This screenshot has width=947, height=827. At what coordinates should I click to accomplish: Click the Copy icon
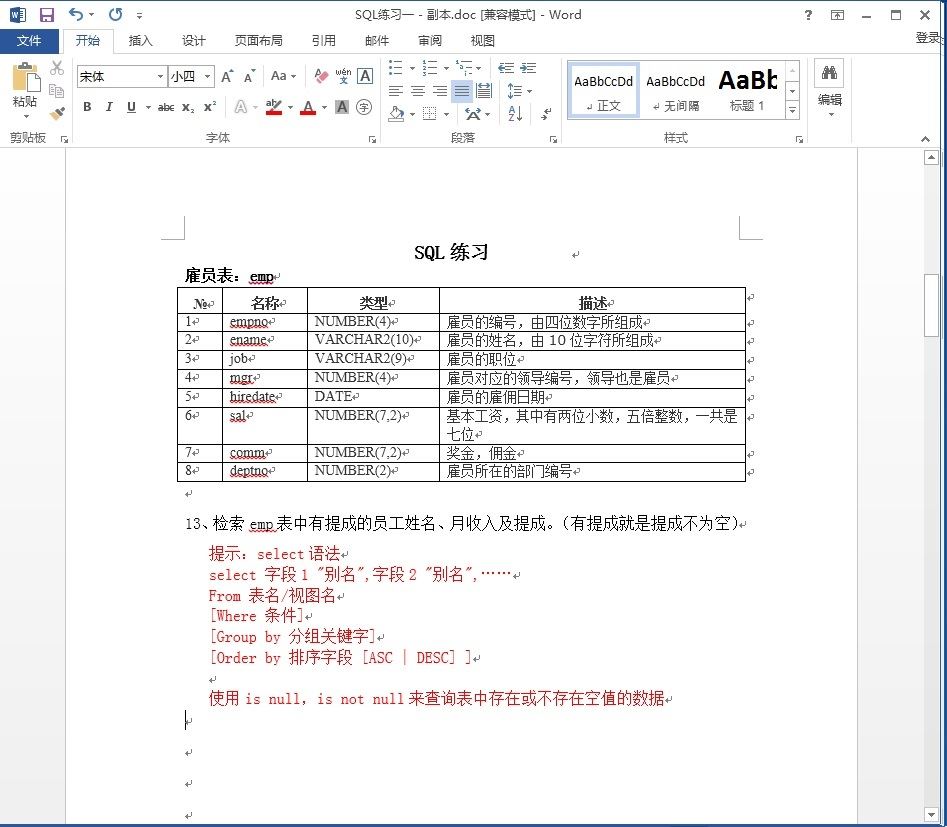(57, 91)
